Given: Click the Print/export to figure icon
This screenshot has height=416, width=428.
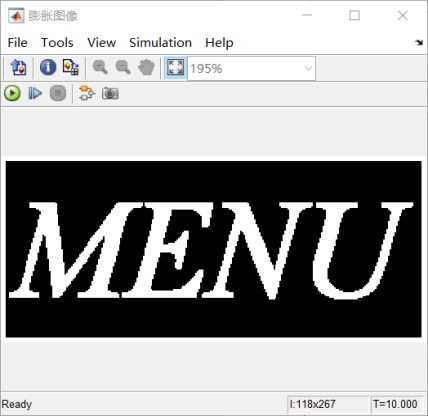Looking at the screenshot, I should pos(19,68).
